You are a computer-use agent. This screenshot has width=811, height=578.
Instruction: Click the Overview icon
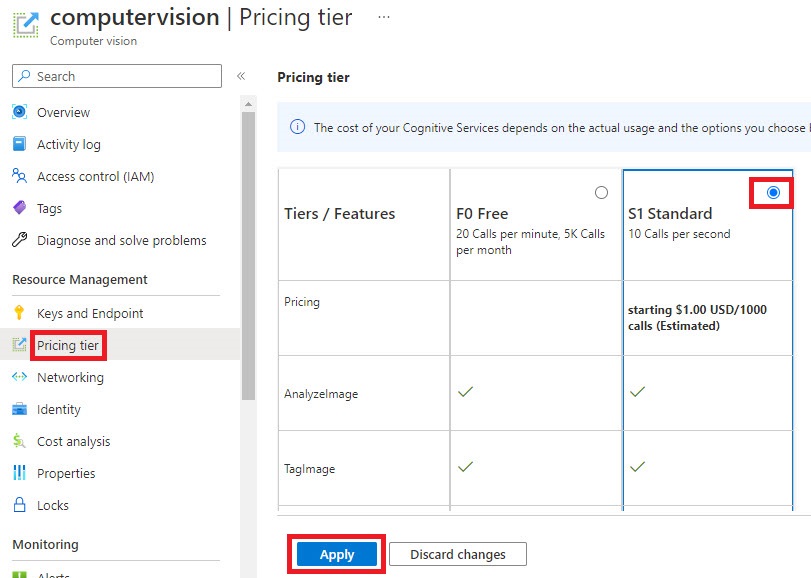[x=20, y=112]
